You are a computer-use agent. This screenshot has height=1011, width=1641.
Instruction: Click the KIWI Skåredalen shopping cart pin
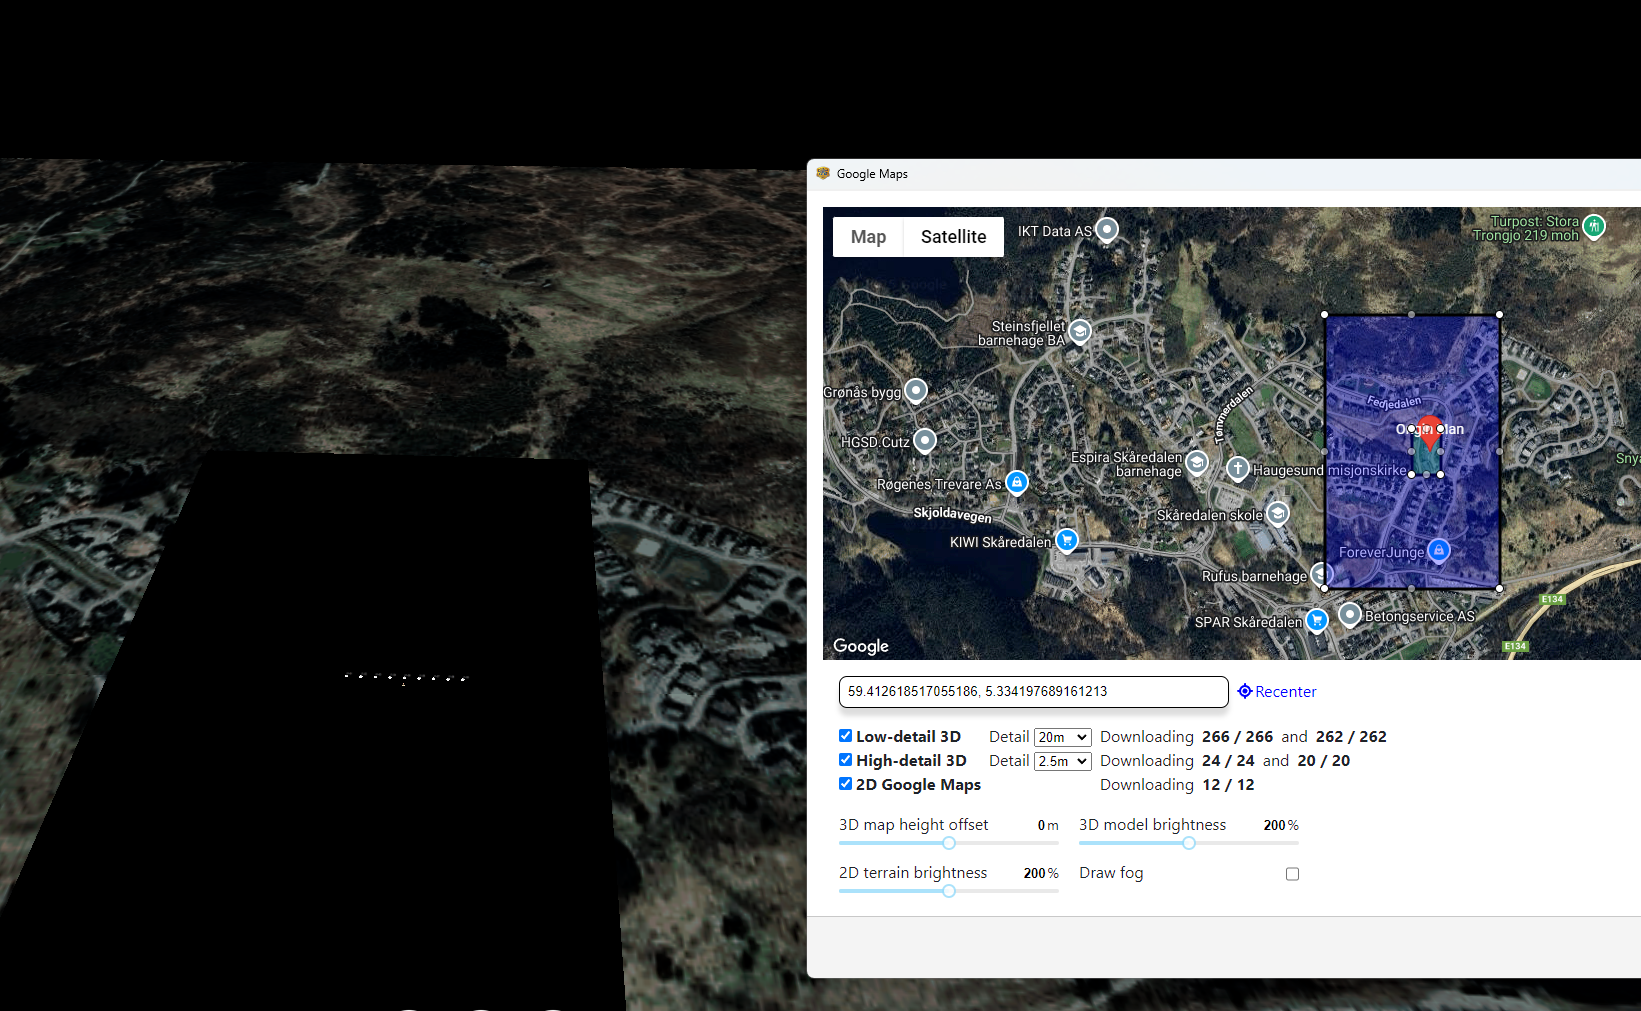(x=1067, y=541)
